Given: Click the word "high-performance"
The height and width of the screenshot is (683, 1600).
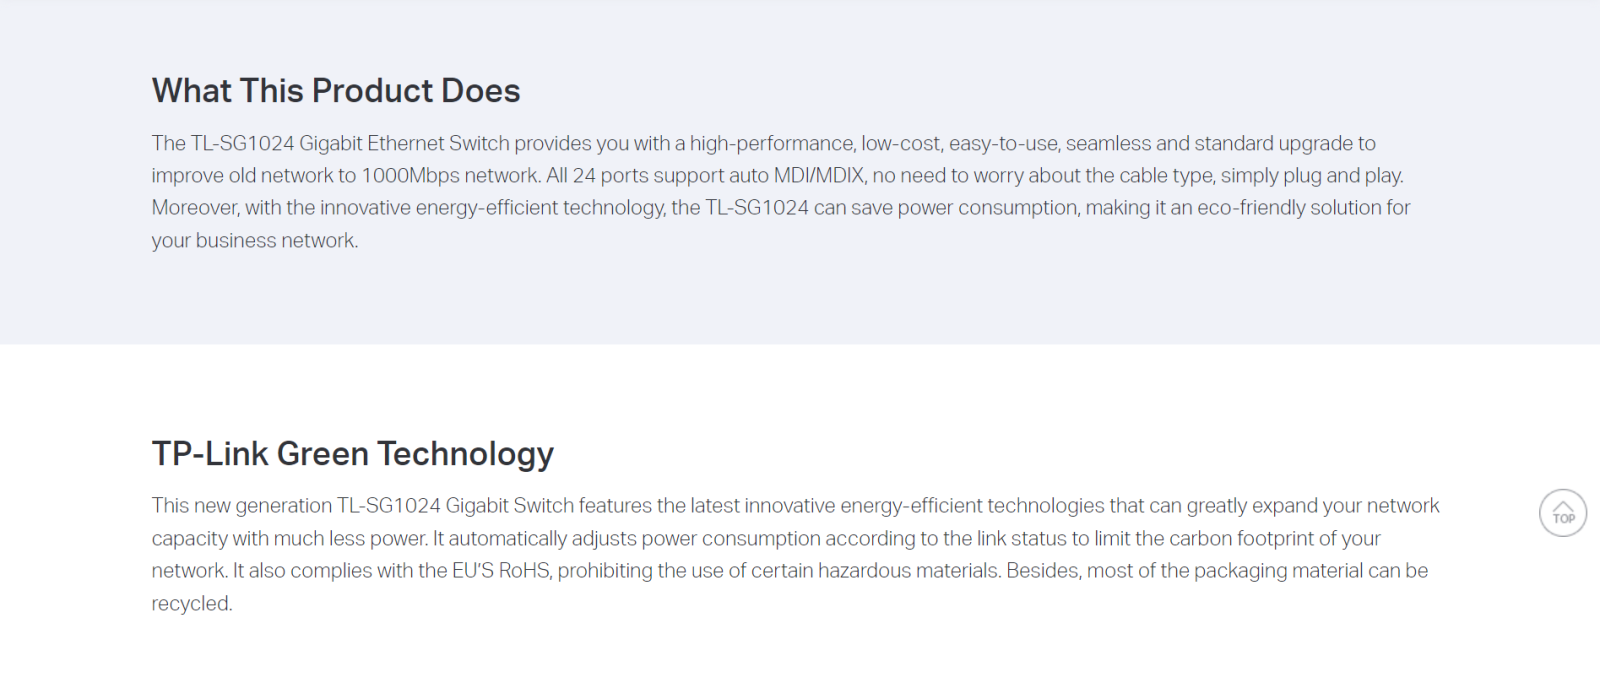Looking at the screenshot, I should pos(771,144).
